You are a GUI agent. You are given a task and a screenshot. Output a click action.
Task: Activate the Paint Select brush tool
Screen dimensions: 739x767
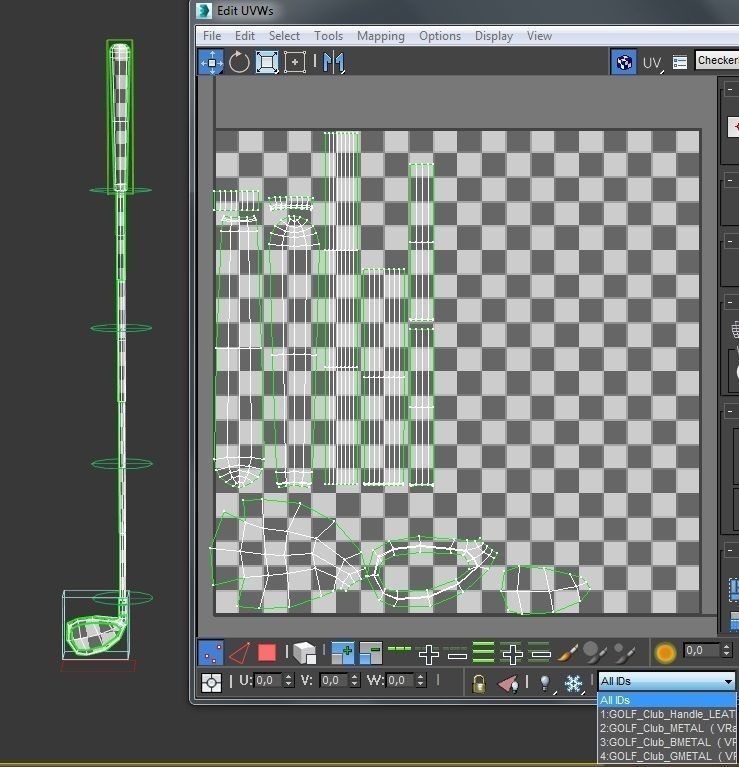[567, 653]
